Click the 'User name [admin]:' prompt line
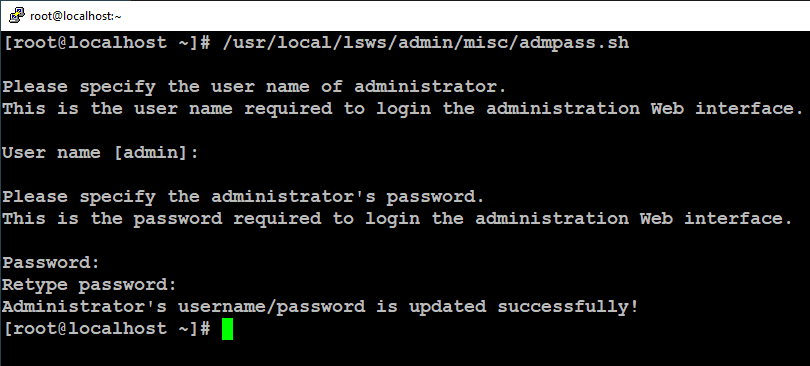 [101, 153]
